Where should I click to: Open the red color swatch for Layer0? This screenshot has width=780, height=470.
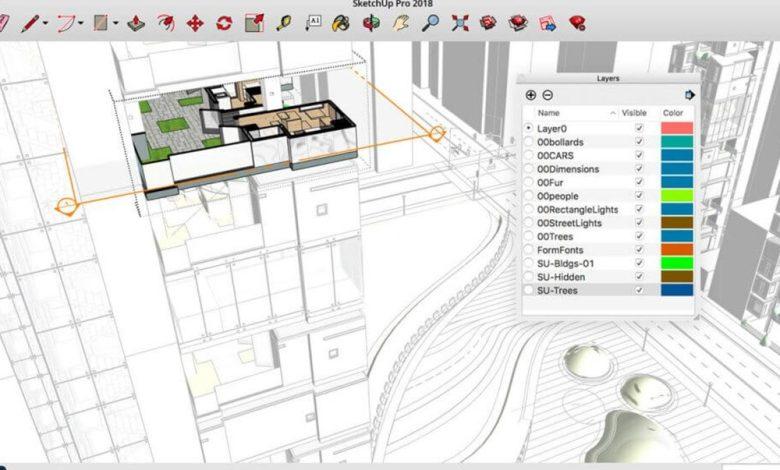pyautogui.click(x=677, y=128)
